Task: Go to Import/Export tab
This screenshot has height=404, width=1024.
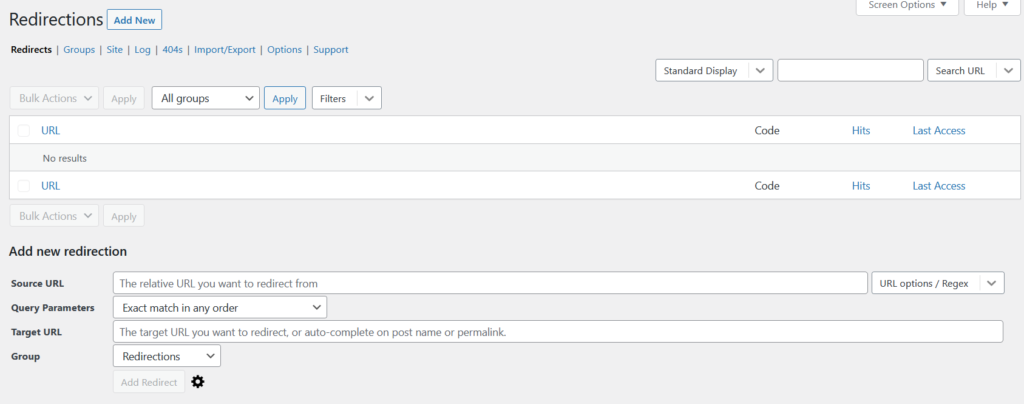Action: (x=225, y=50)
